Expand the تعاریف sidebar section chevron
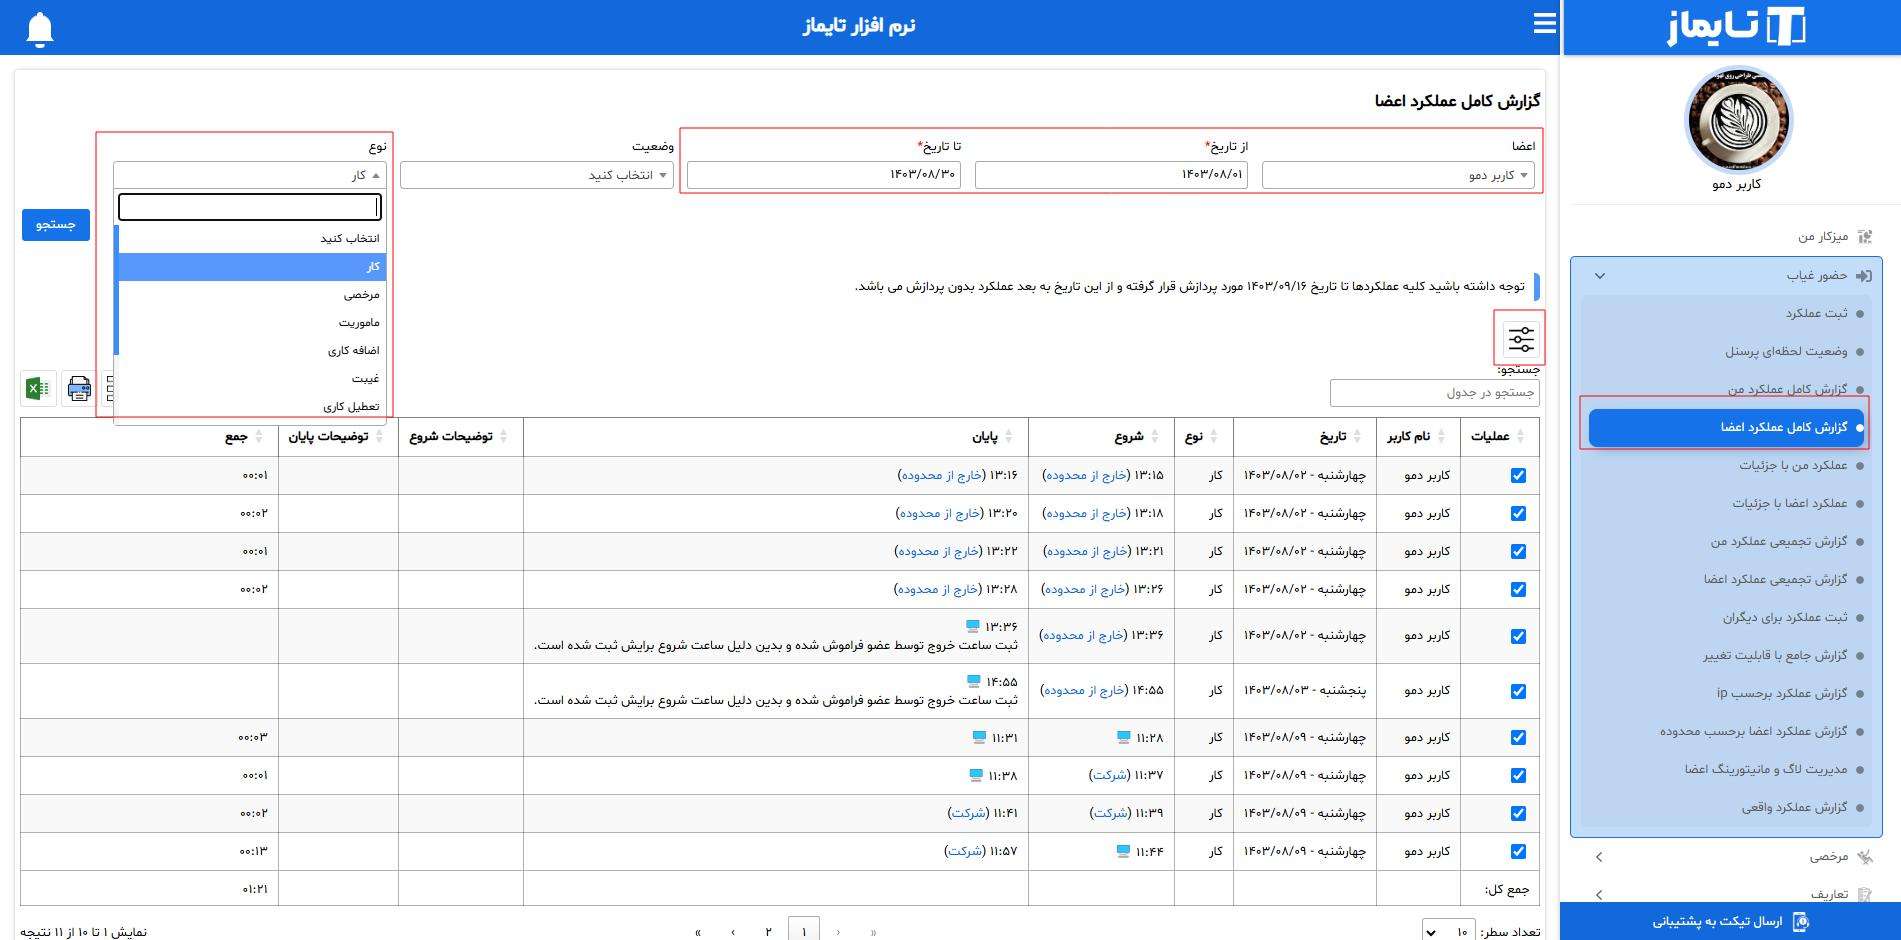 1599,895
